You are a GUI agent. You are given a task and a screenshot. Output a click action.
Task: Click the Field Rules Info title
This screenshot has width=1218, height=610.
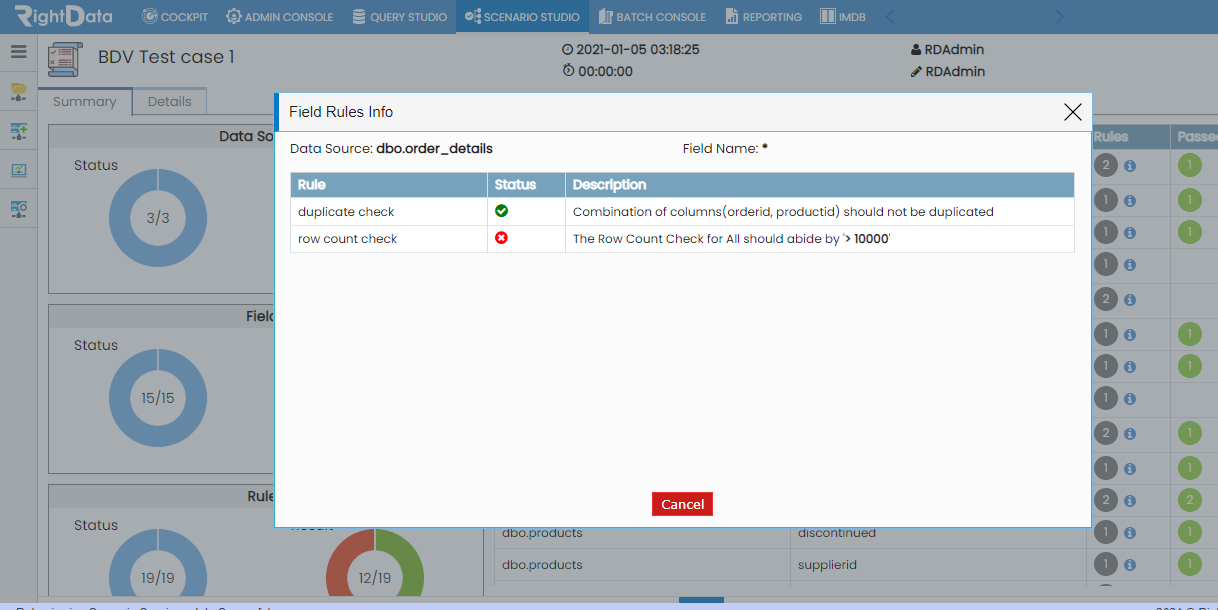(x=341, y=112)
